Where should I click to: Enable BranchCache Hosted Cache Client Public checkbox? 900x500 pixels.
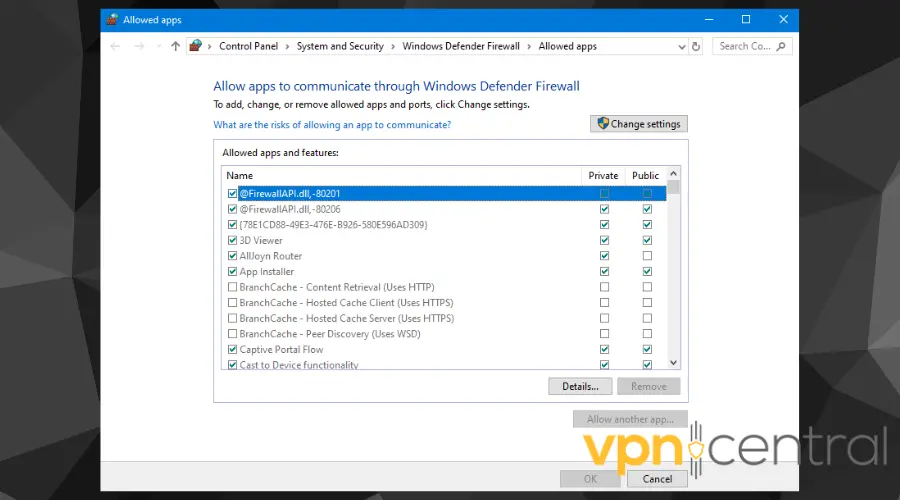point(647,303)
